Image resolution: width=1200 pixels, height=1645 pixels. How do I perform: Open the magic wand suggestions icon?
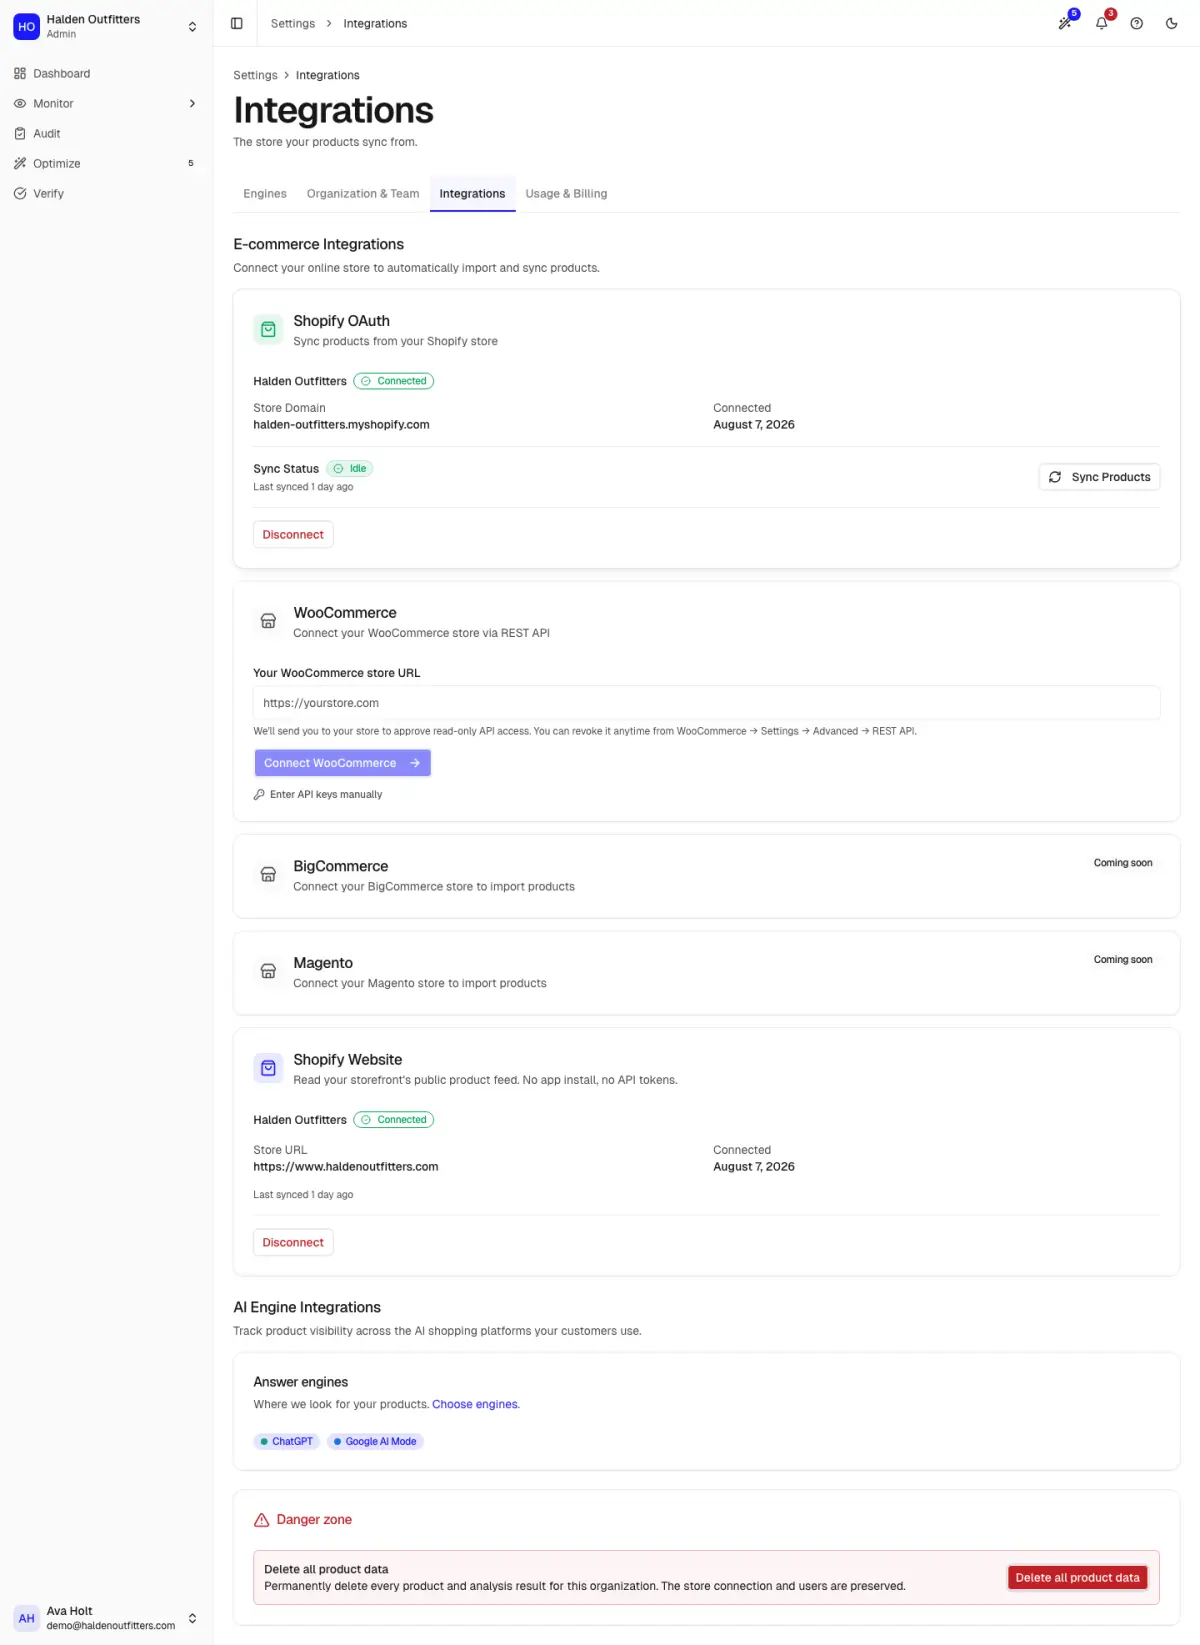1066,23
